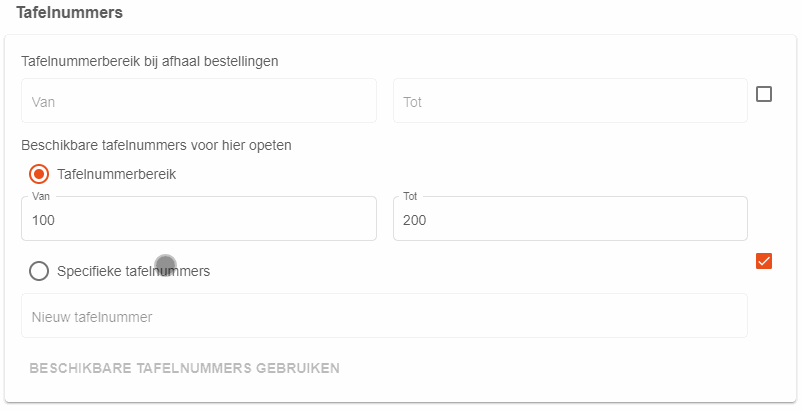Click the 'Nieuw tafelnummer' placeholder text
Image resolution: width=803 pixels, height=411 pixels.
point(92,317)
